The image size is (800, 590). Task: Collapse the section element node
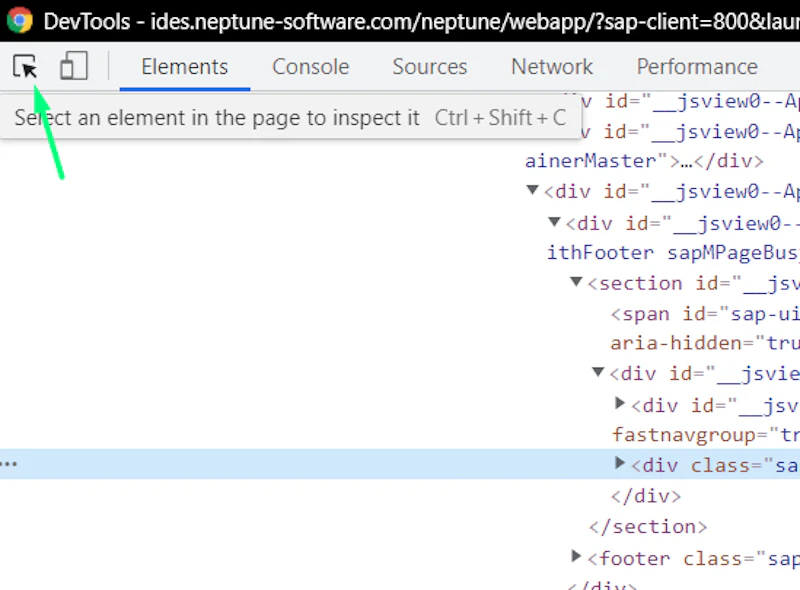pyautogui.click(x=577, y=281)
